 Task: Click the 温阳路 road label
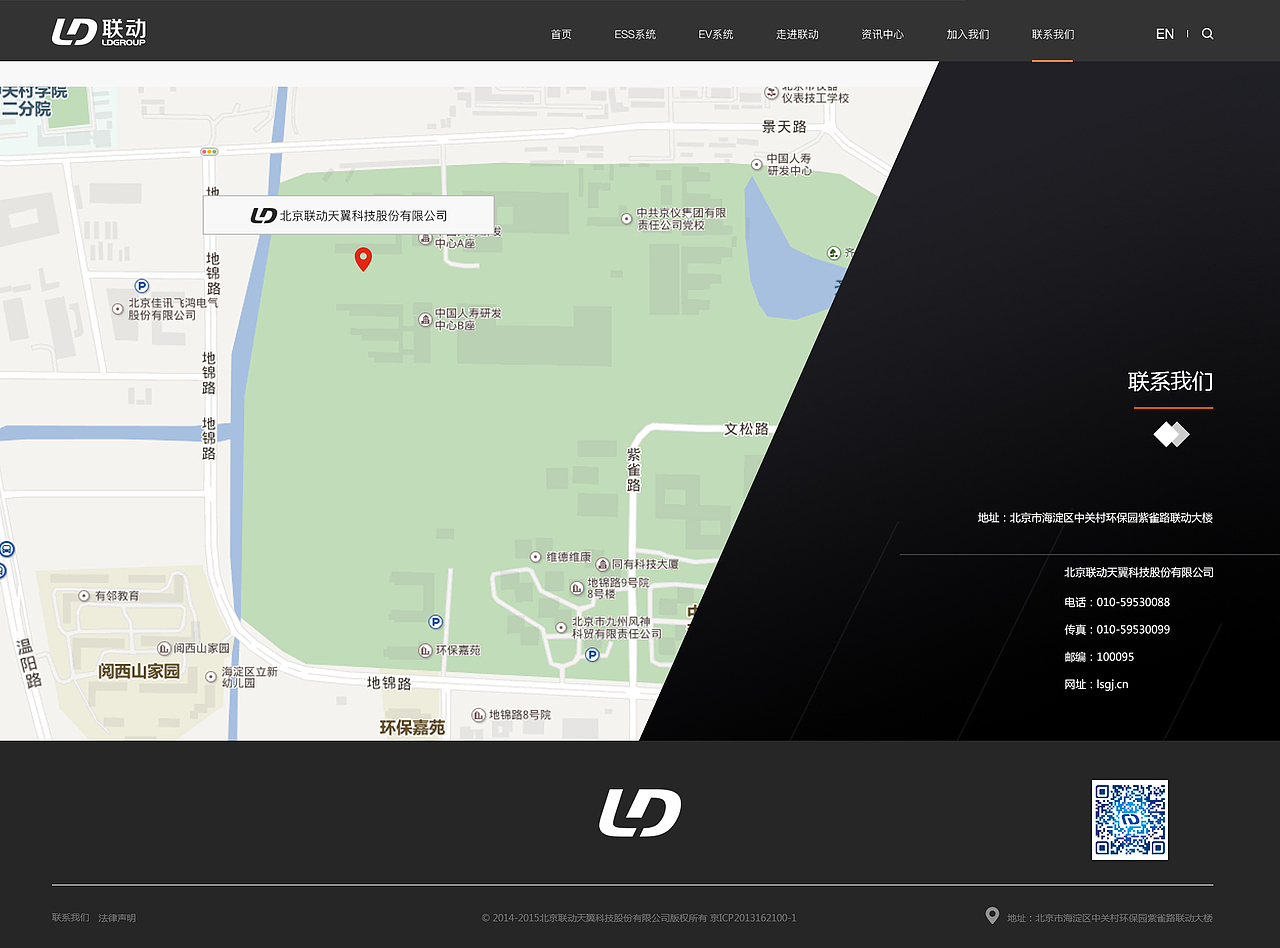pyautogui.click(x=29, y=663)
